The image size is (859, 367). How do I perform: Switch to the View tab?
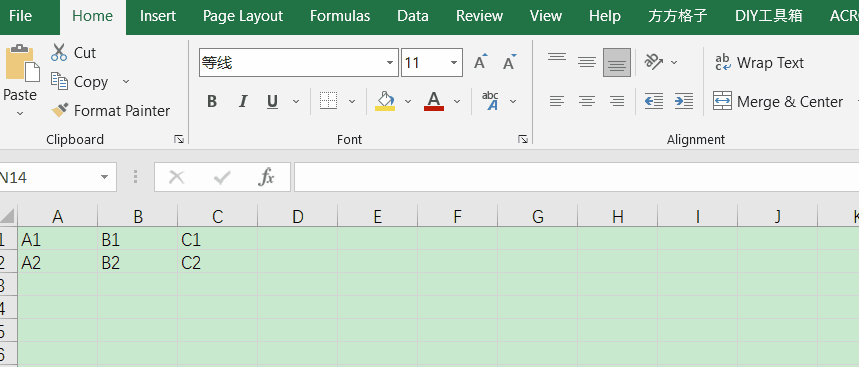tap(546, 16)
